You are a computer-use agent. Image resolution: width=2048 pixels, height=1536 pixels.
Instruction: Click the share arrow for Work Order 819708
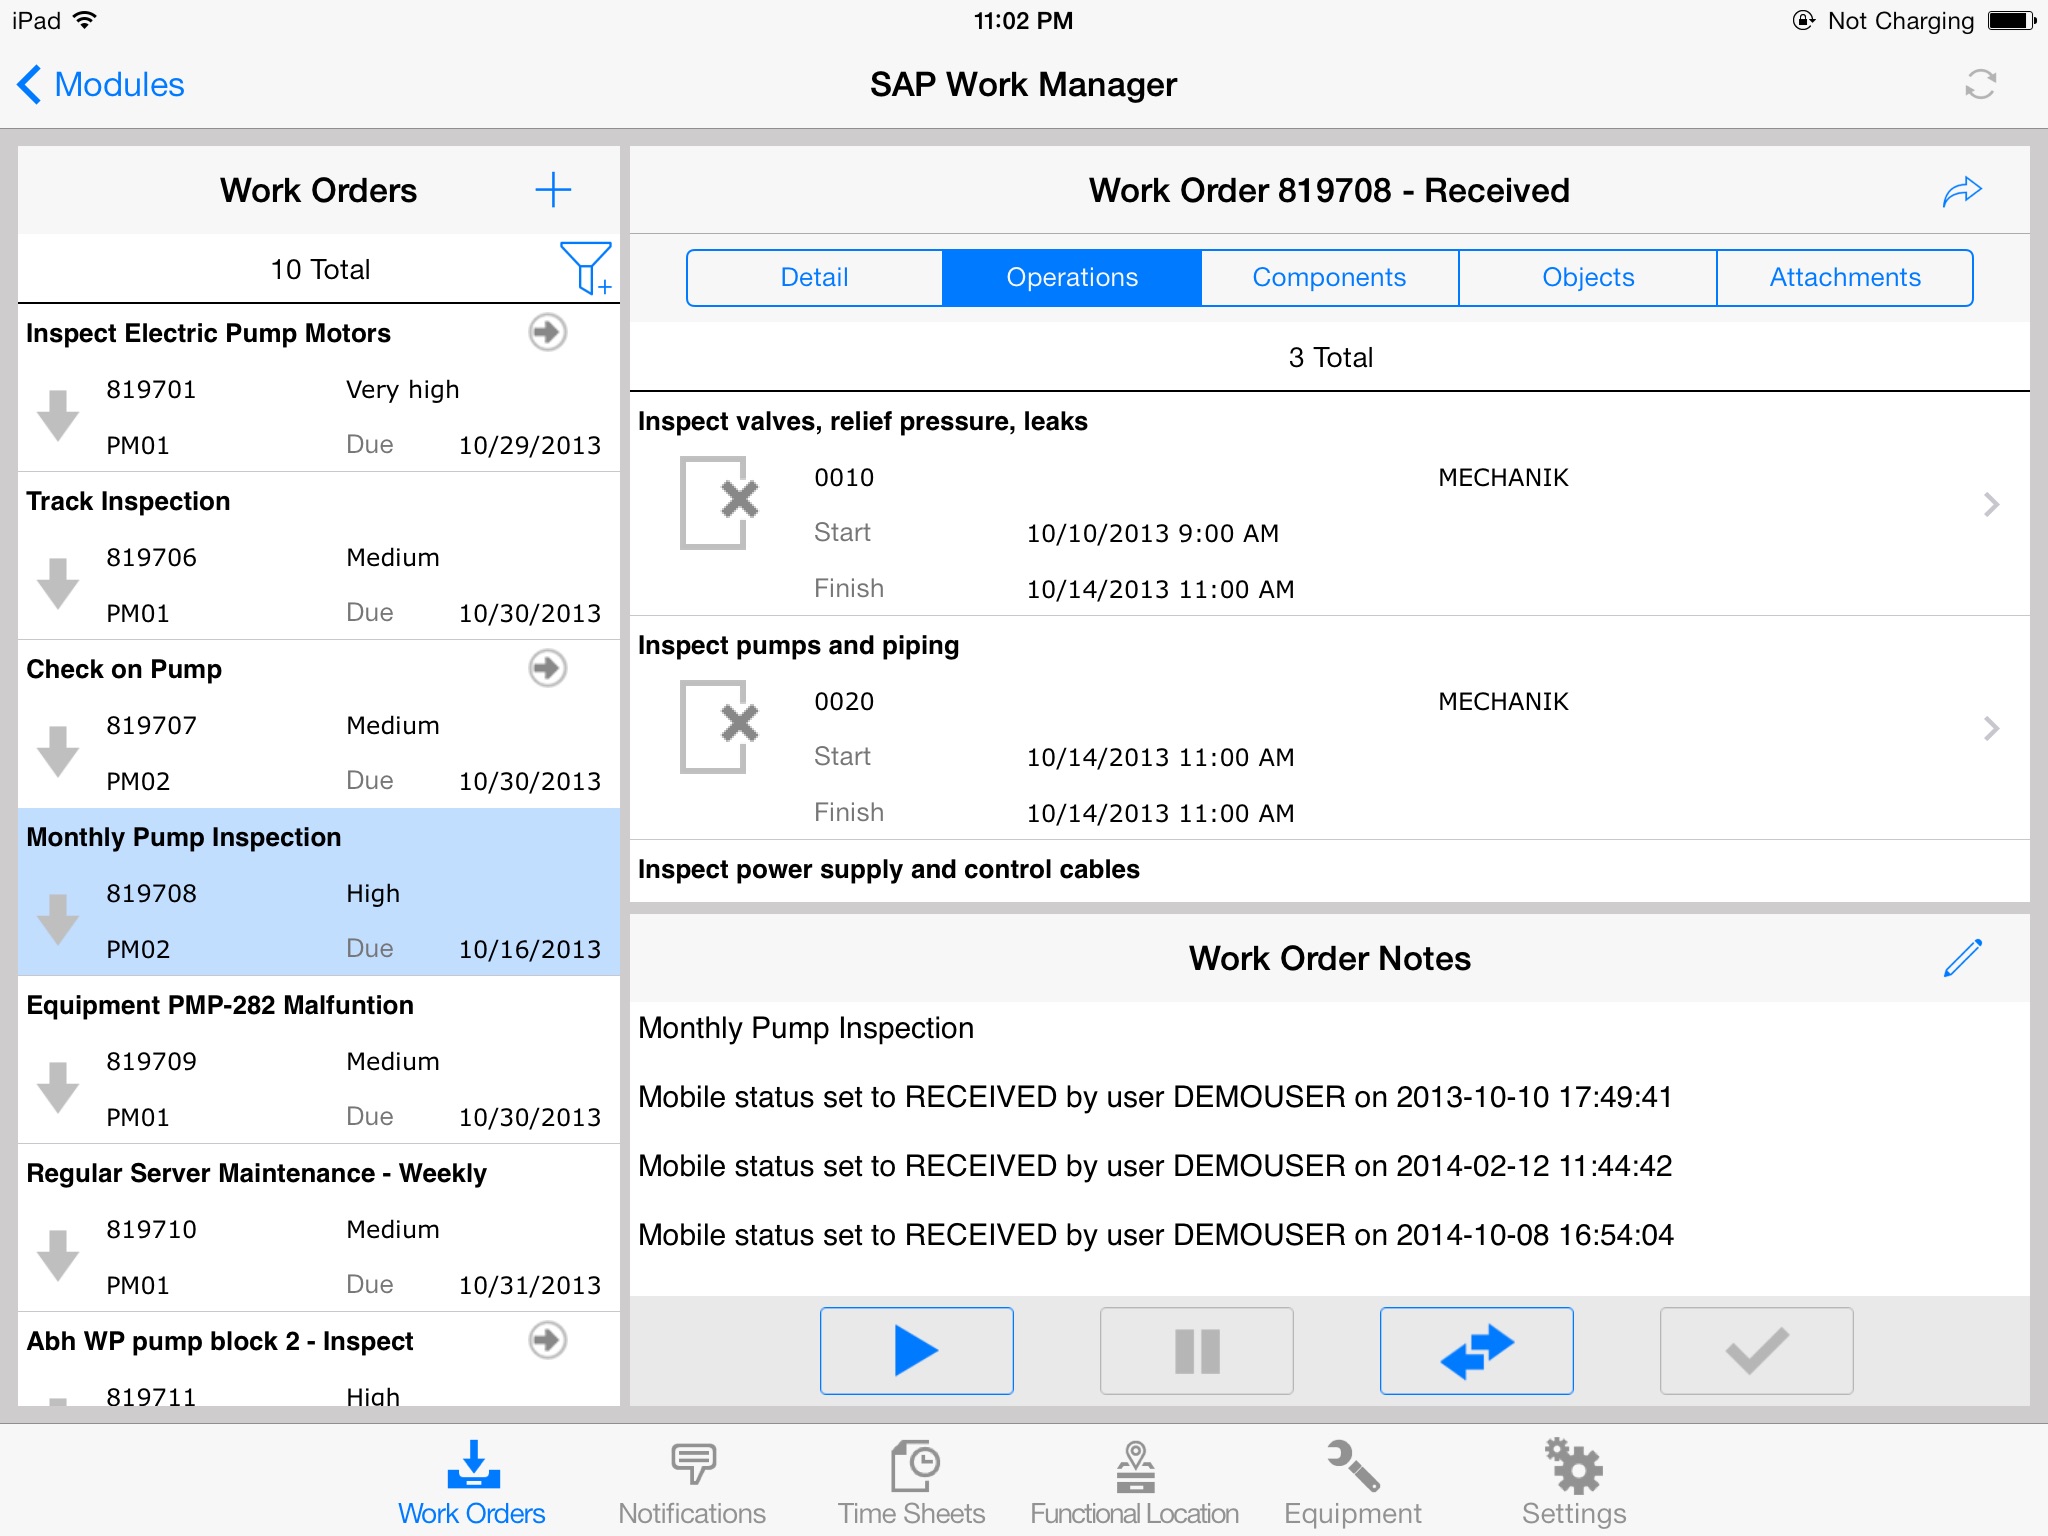point(1961,191)
